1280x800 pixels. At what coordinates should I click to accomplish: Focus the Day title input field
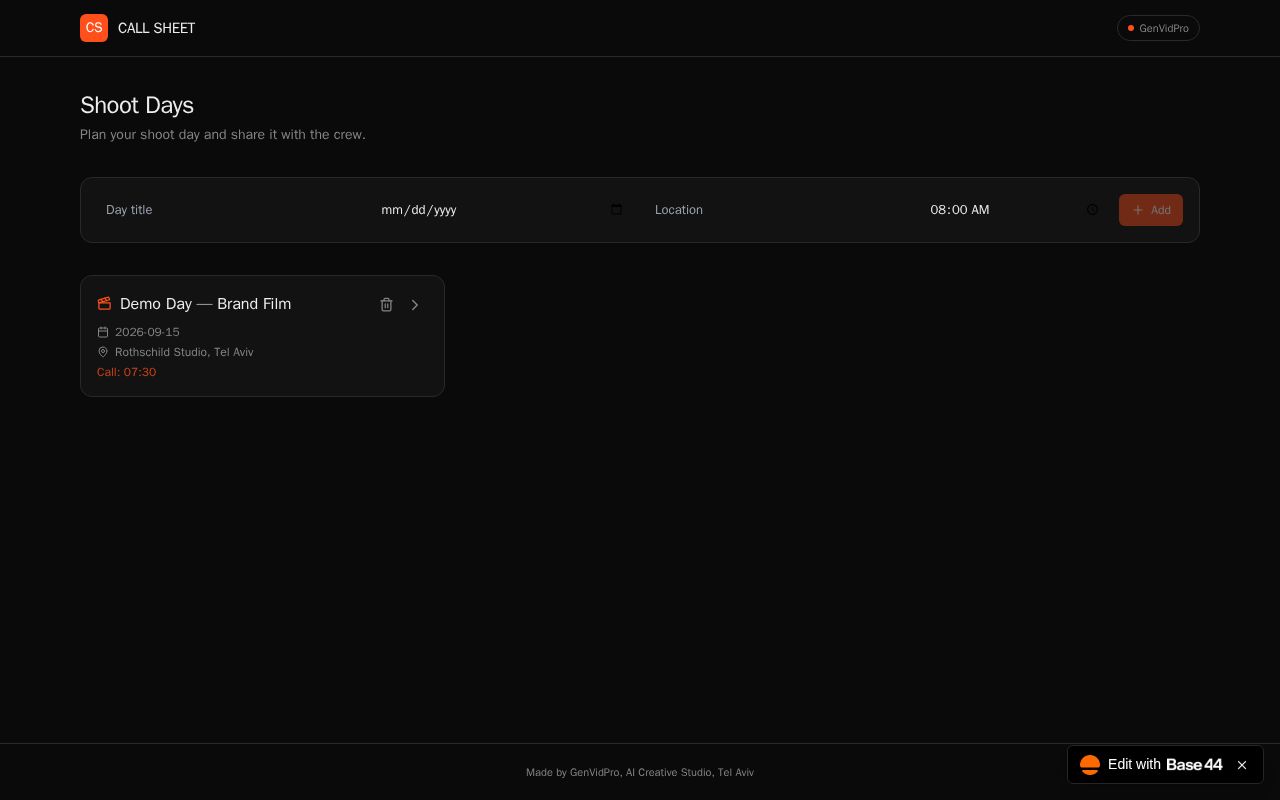click(230, 210)
